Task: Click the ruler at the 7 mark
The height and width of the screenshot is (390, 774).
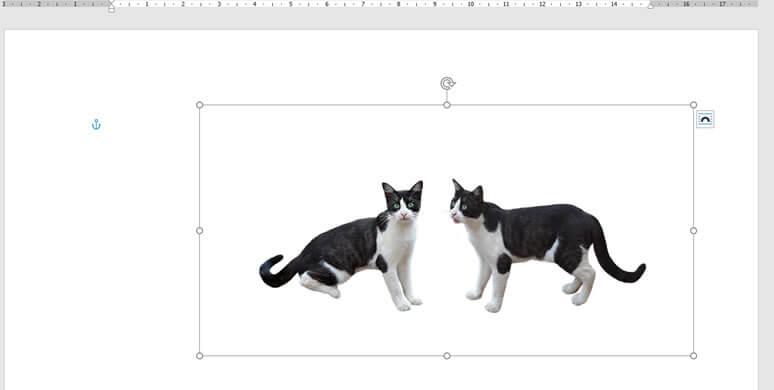Action: 362,4
